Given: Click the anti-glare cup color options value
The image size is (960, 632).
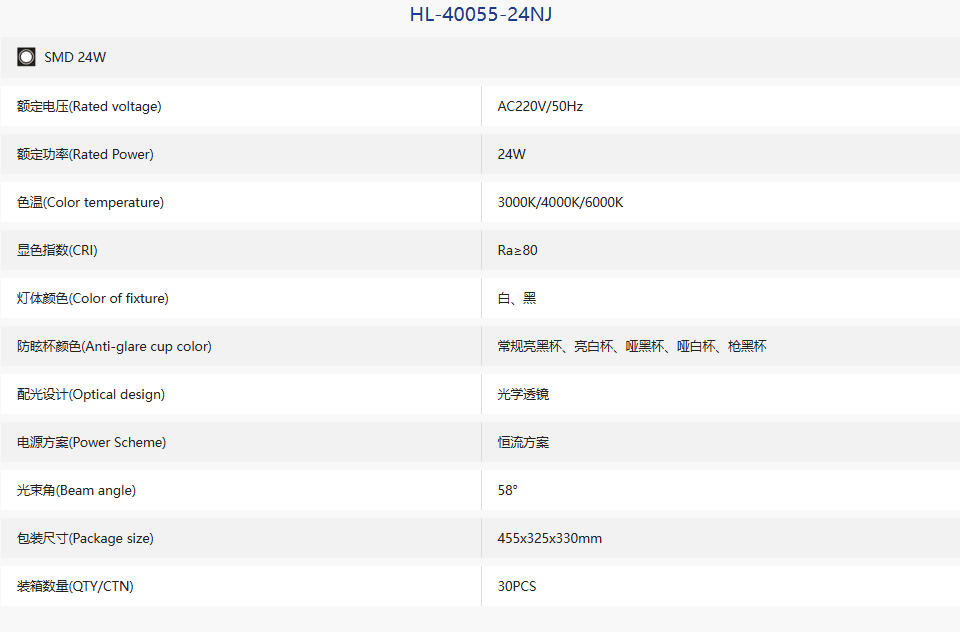Looking at the screenshot, I should click(x=632, y=347).
